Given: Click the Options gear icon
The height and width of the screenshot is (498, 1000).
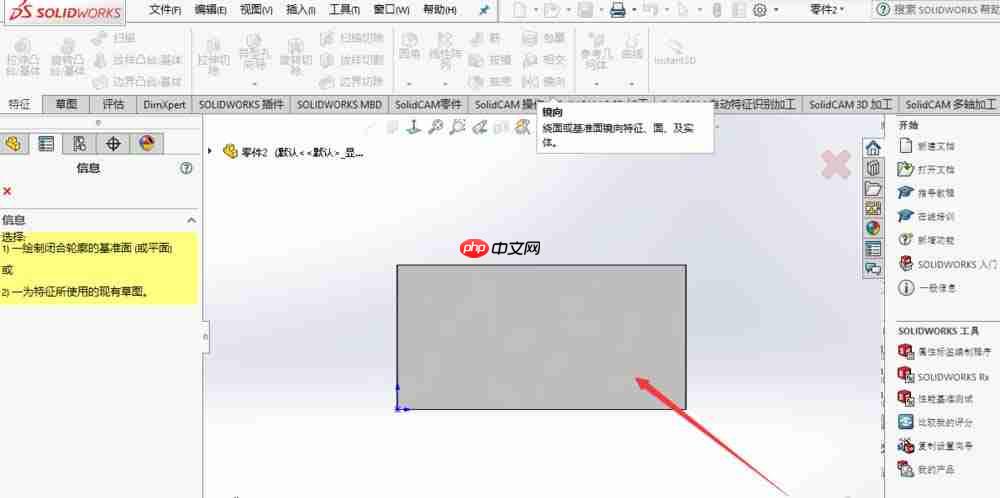Looking at the screenshot, I should (760, 10).
